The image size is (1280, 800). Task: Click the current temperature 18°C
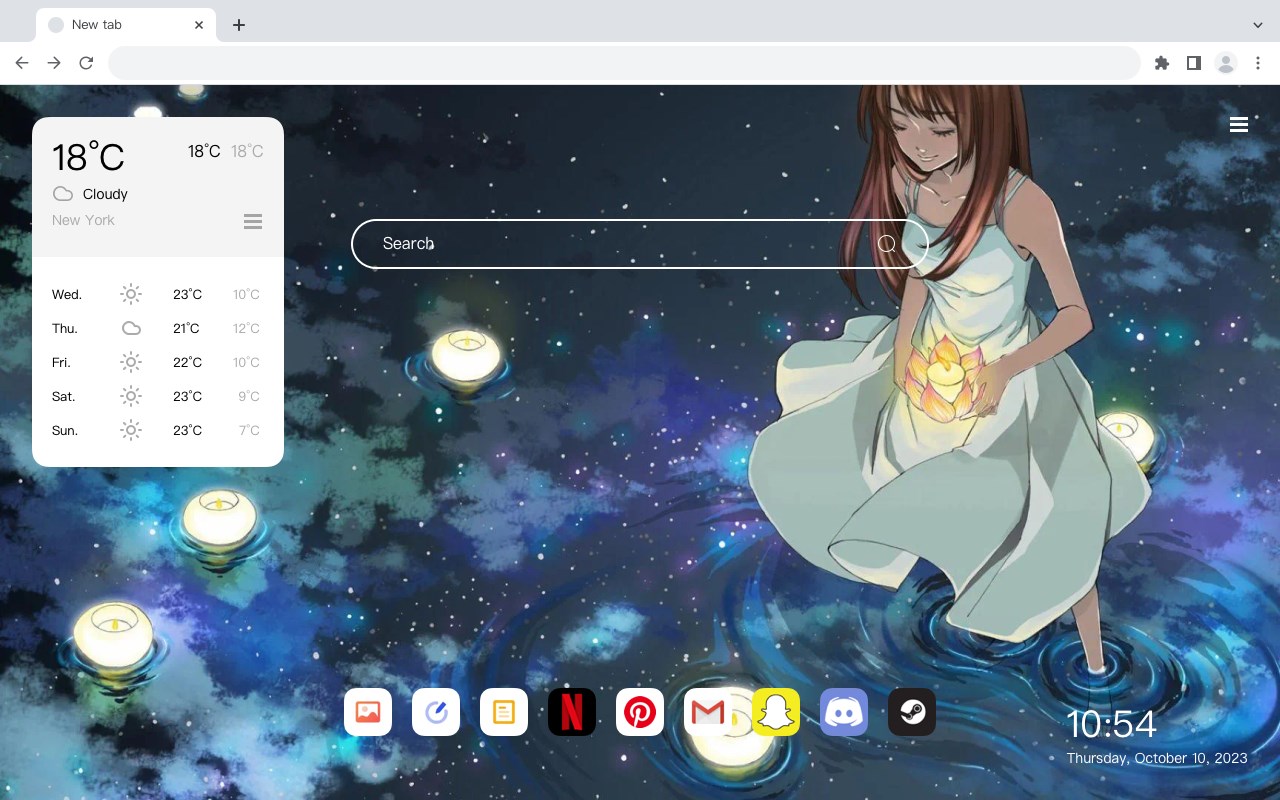point(88,157)
